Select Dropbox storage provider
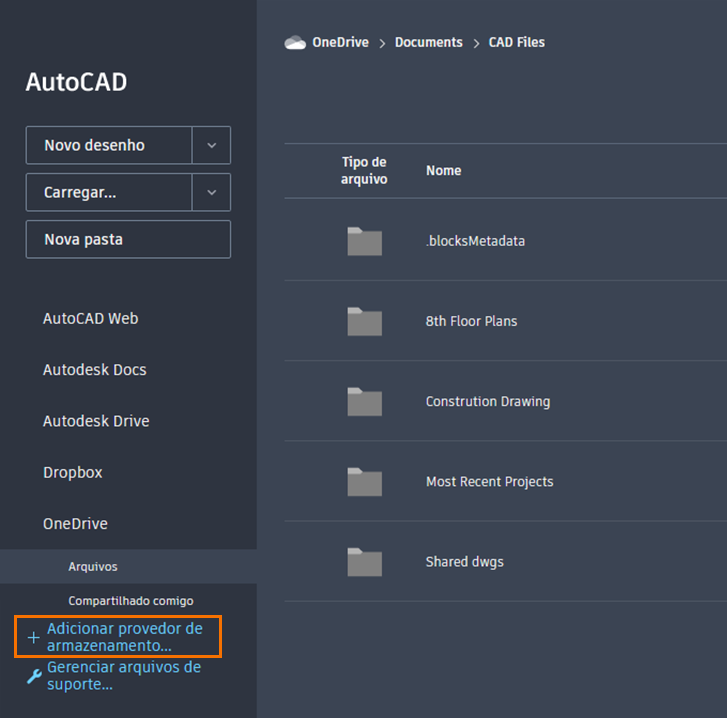 point(73,472)
